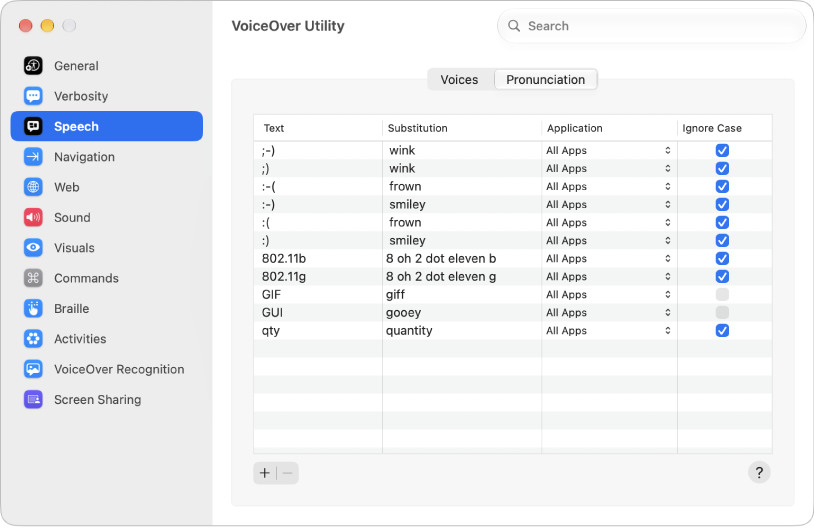Open Application popup for :( frown row
This screenshot has height=528, width=814.
[x=608, y=222]
